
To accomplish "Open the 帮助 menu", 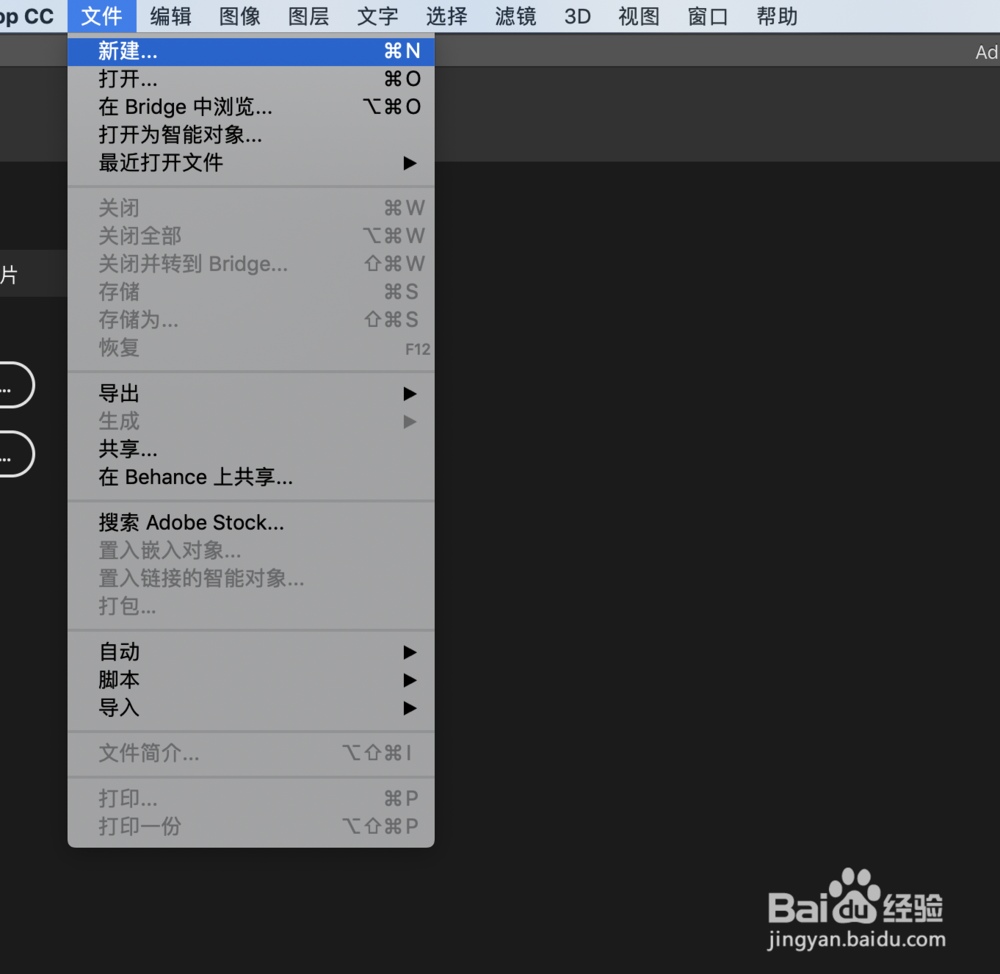I will point(776,16).
